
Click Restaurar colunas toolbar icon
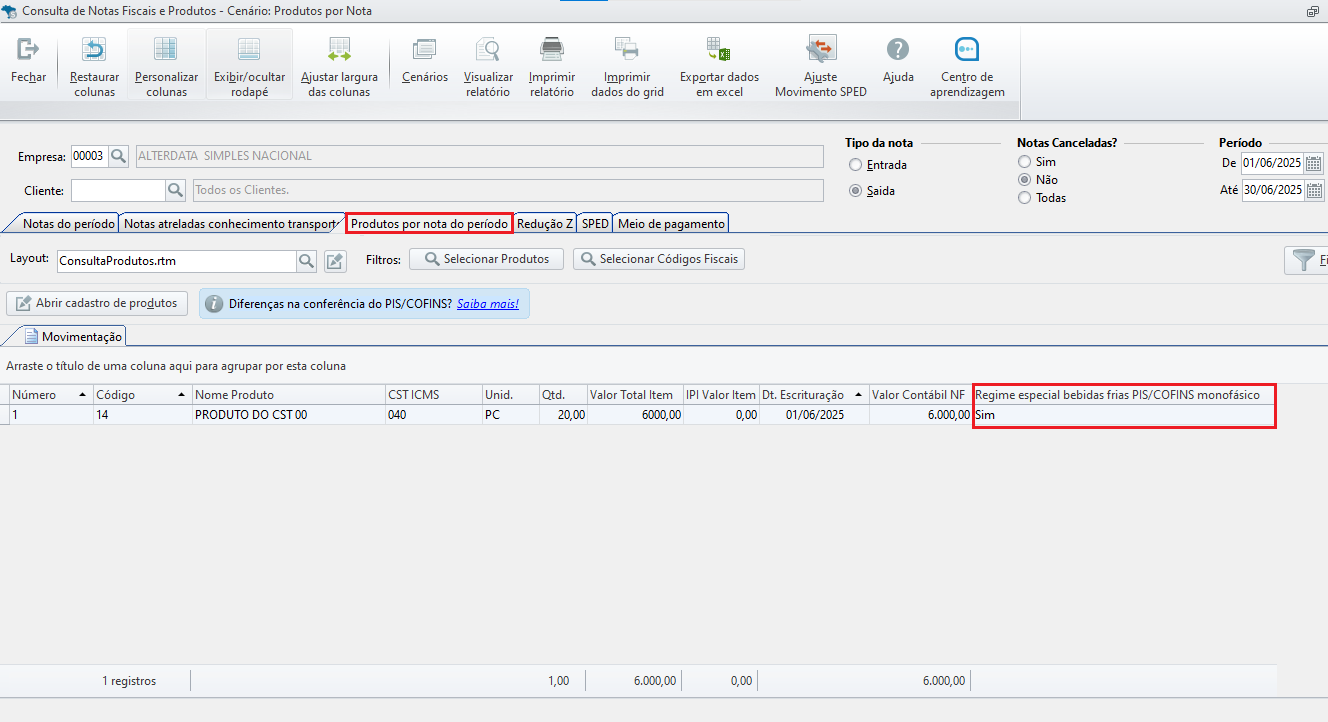tap(93, 49)
